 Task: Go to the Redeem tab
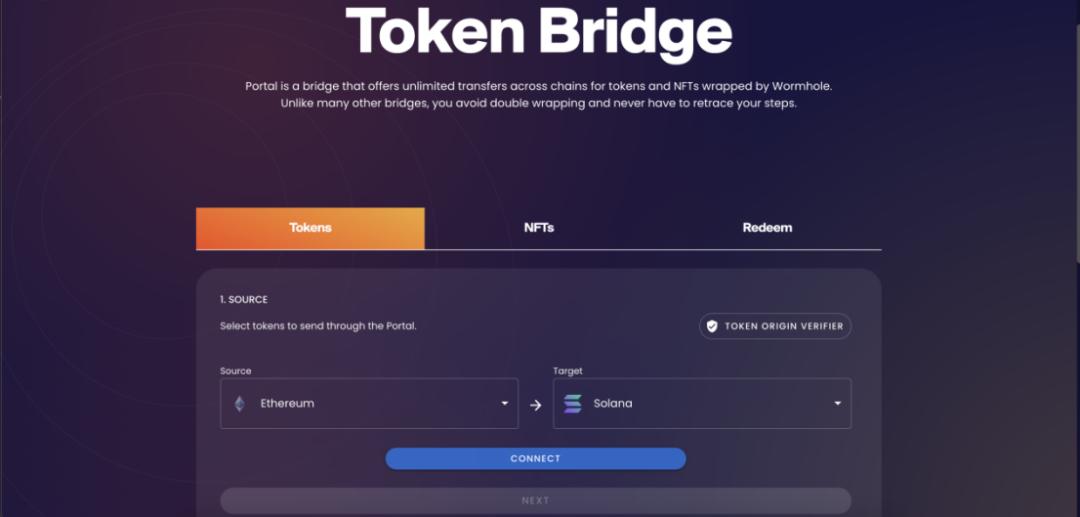point(767,228)
